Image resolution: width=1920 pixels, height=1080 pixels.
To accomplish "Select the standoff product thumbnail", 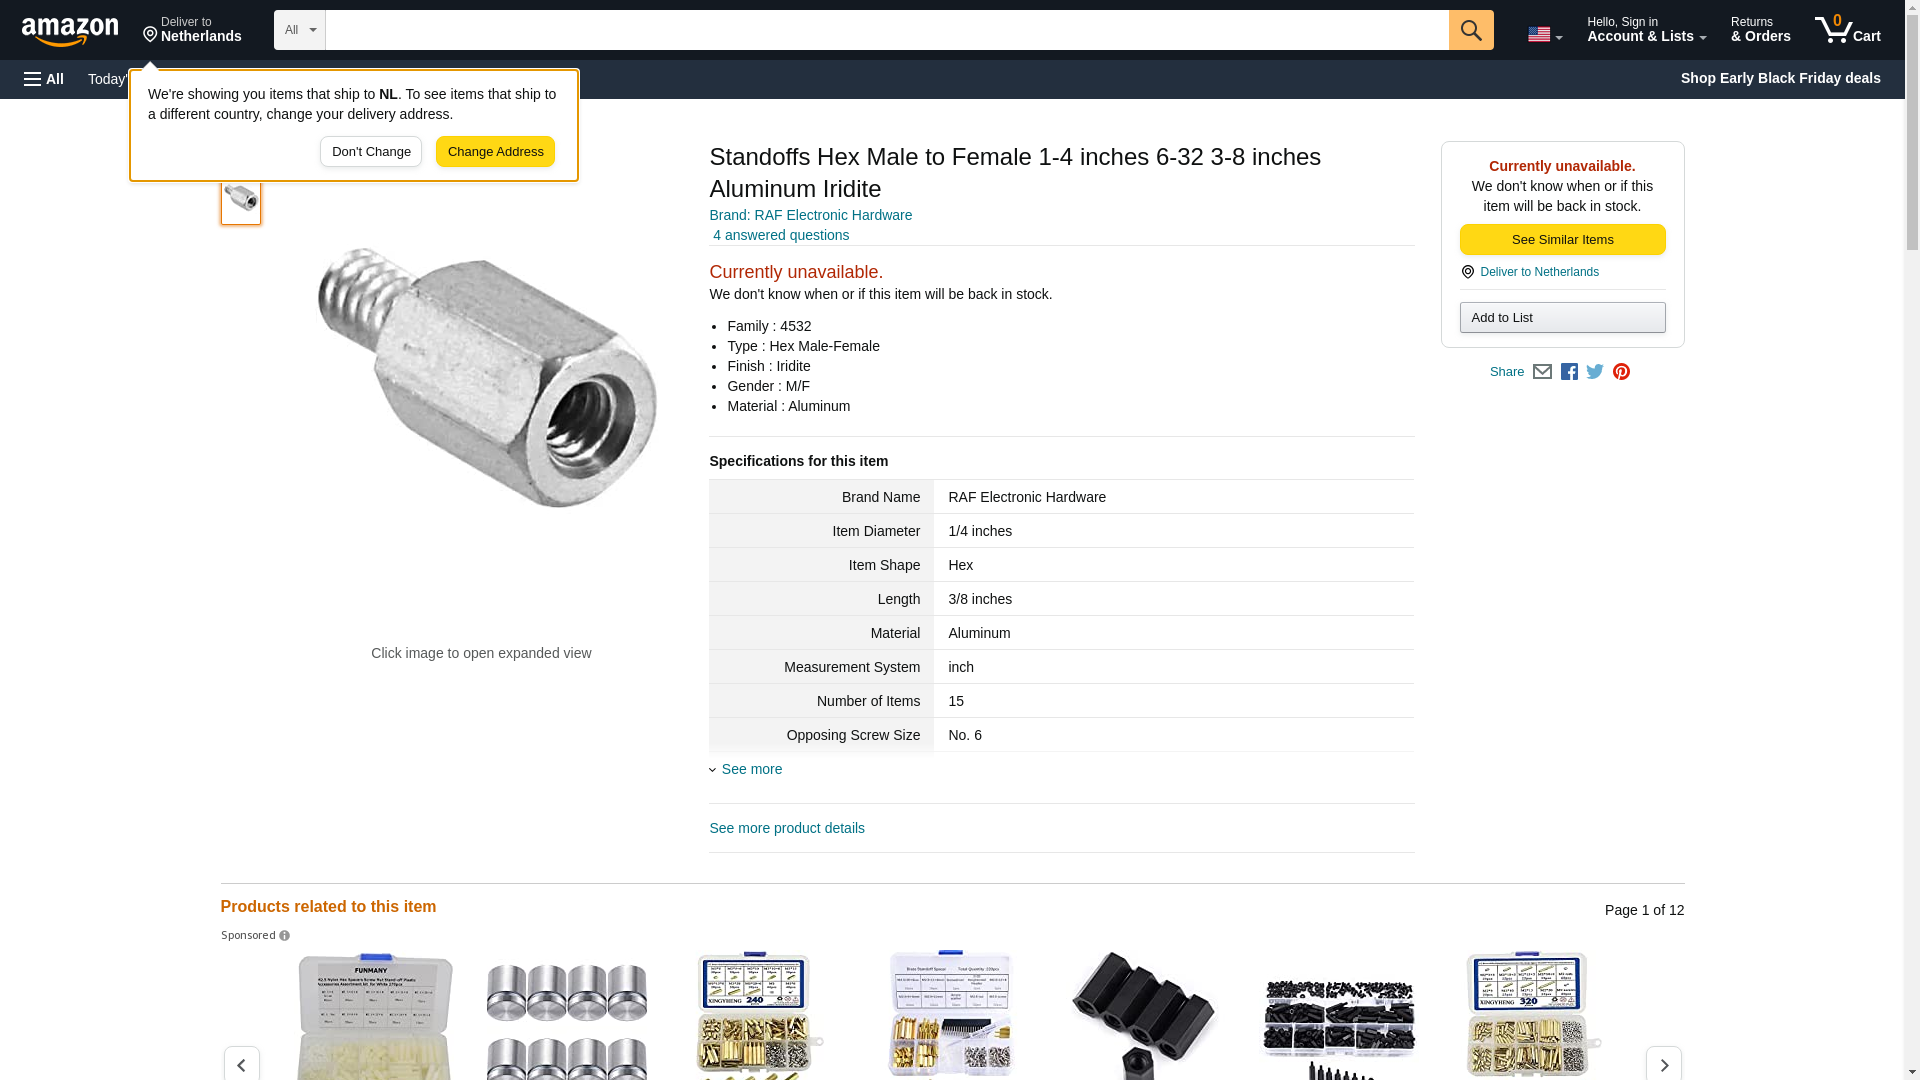I will (241, 198).
